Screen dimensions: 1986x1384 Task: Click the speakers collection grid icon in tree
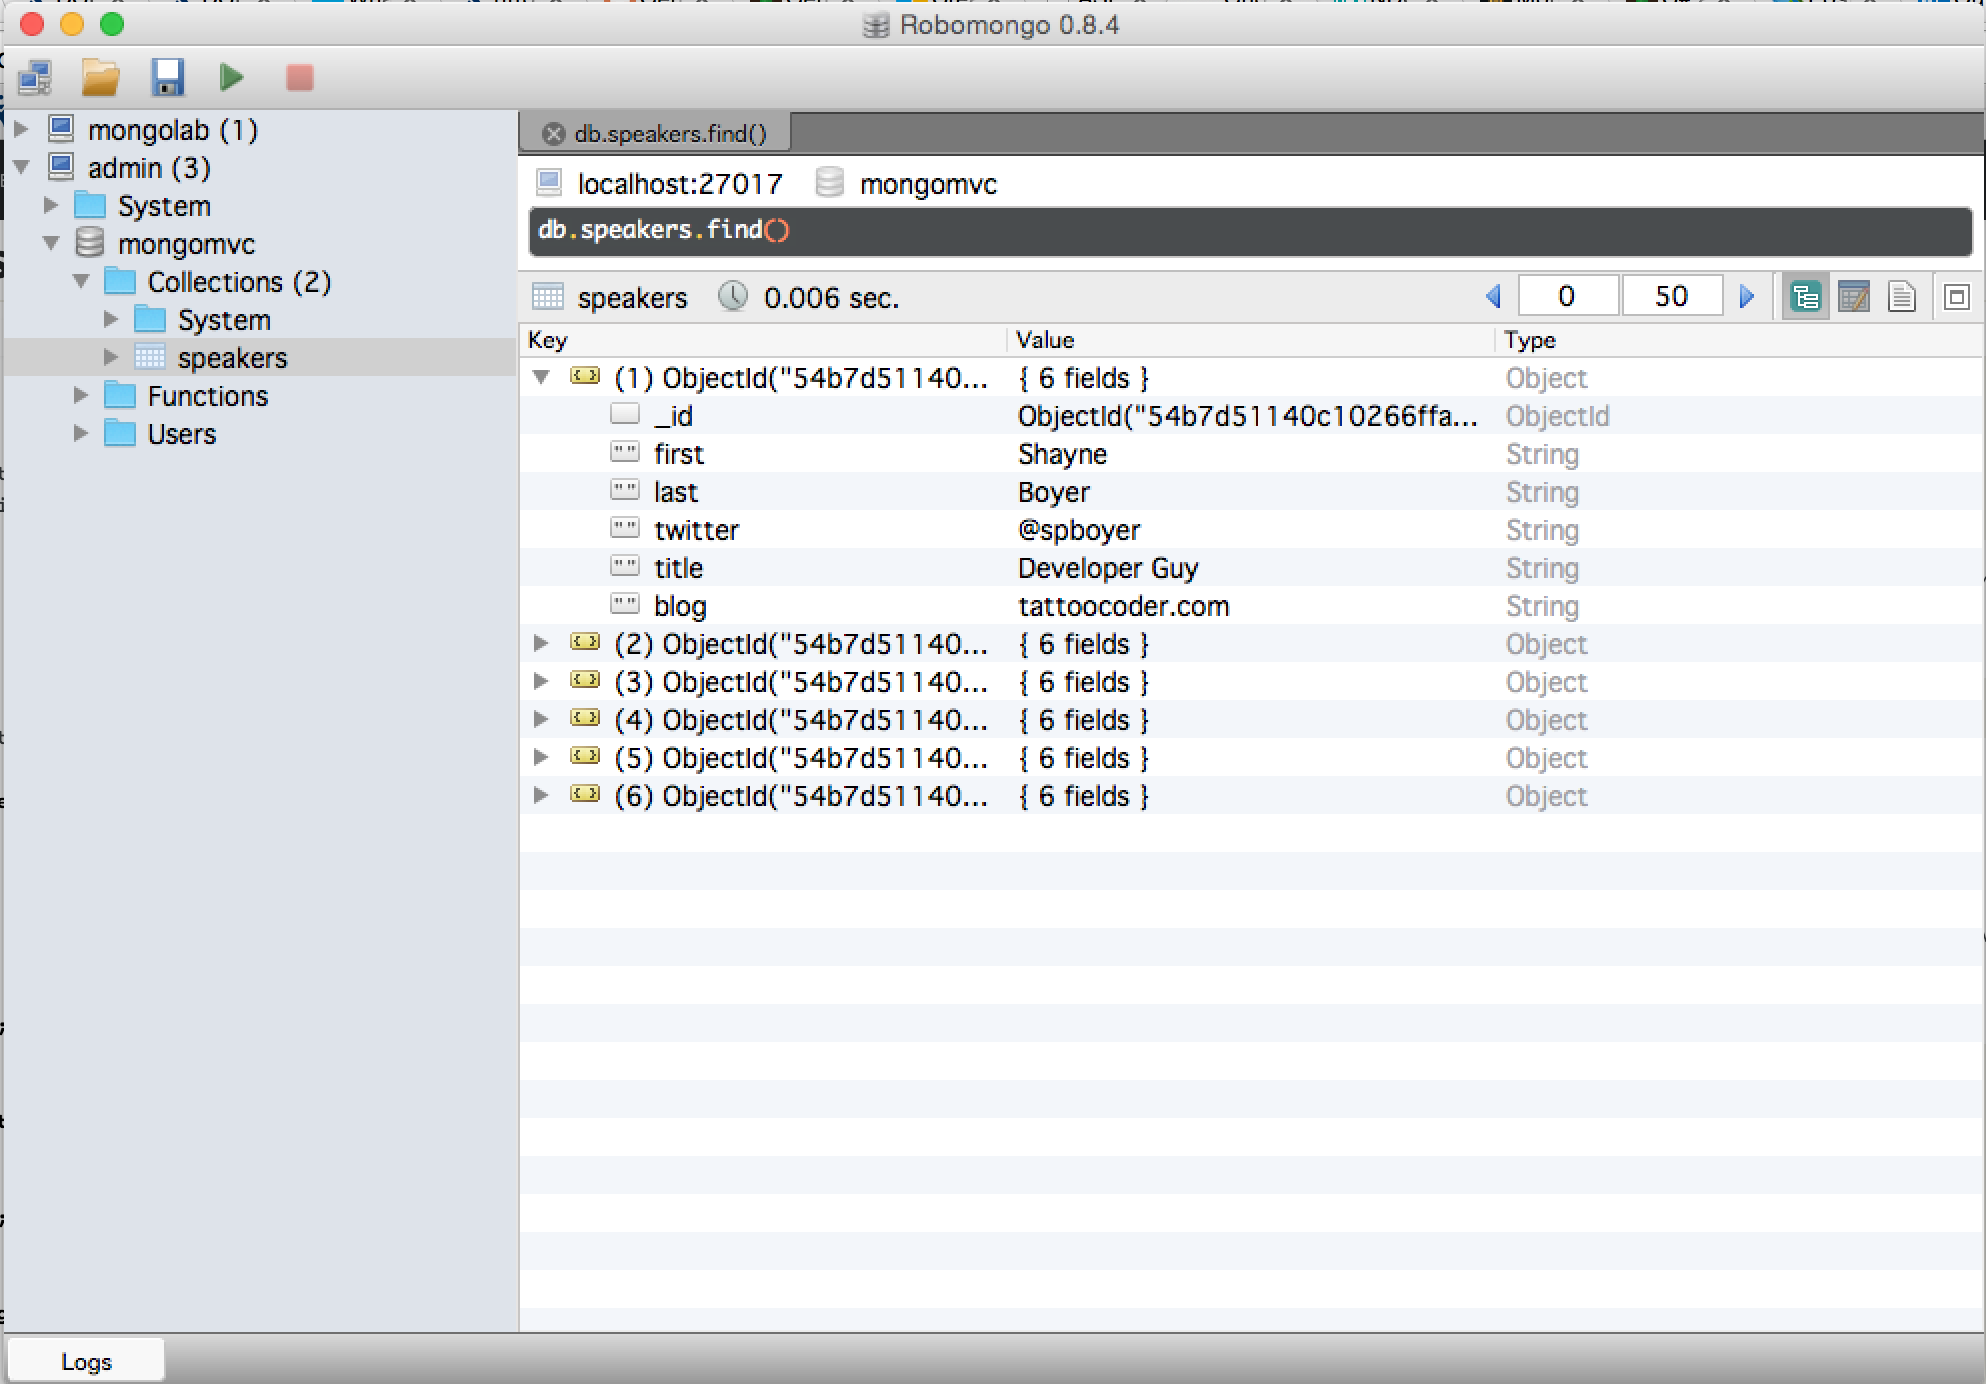pyautogui.click(x=150, y=357)
